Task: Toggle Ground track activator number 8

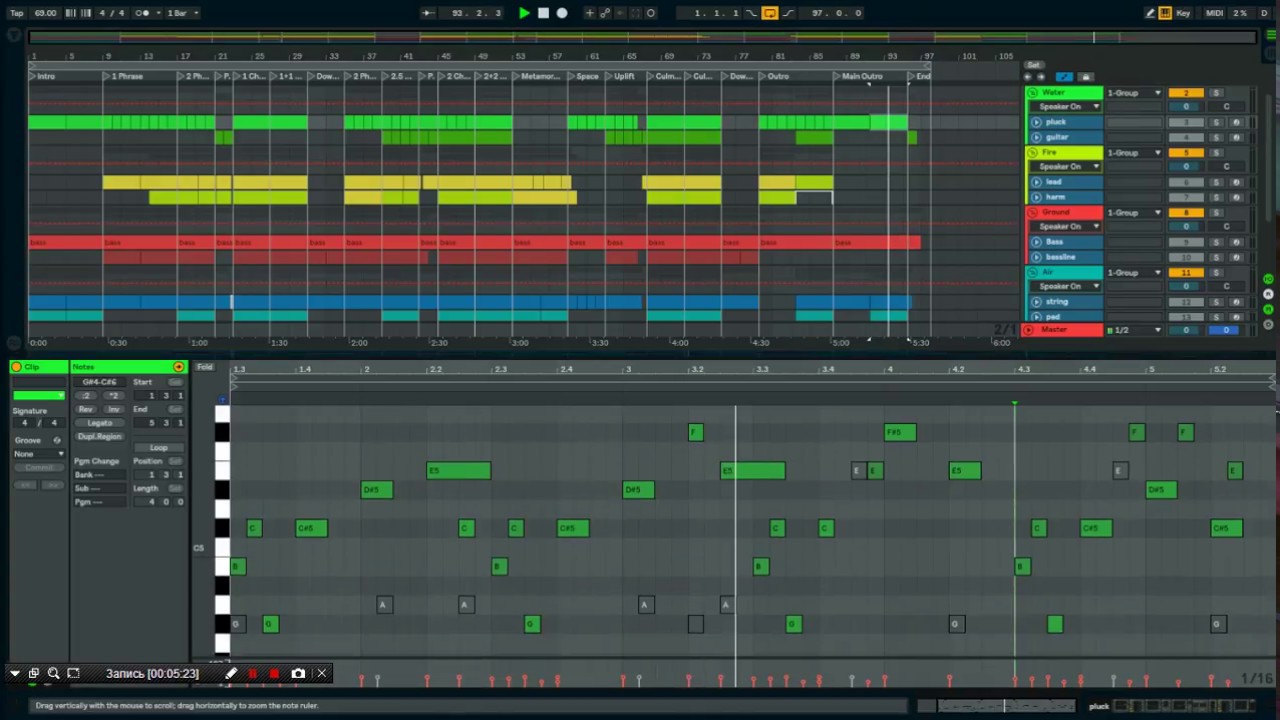Action: coord(1186,212)
